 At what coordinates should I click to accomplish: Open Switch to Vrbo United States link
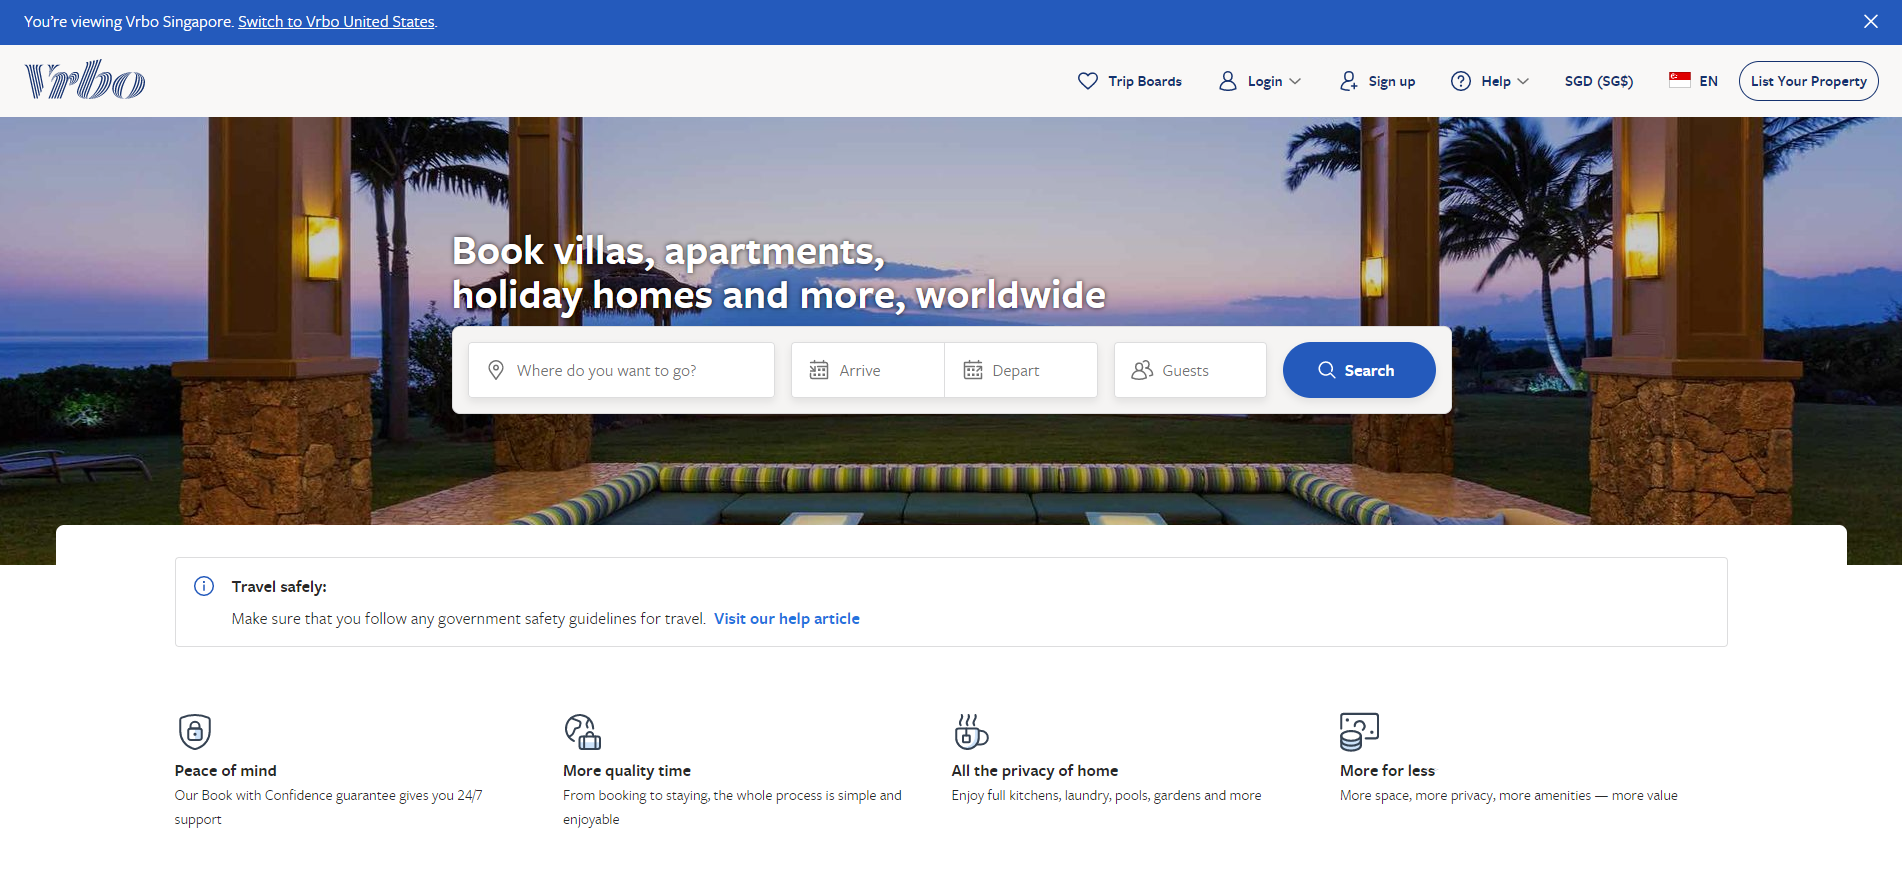[x=336, y=22]
